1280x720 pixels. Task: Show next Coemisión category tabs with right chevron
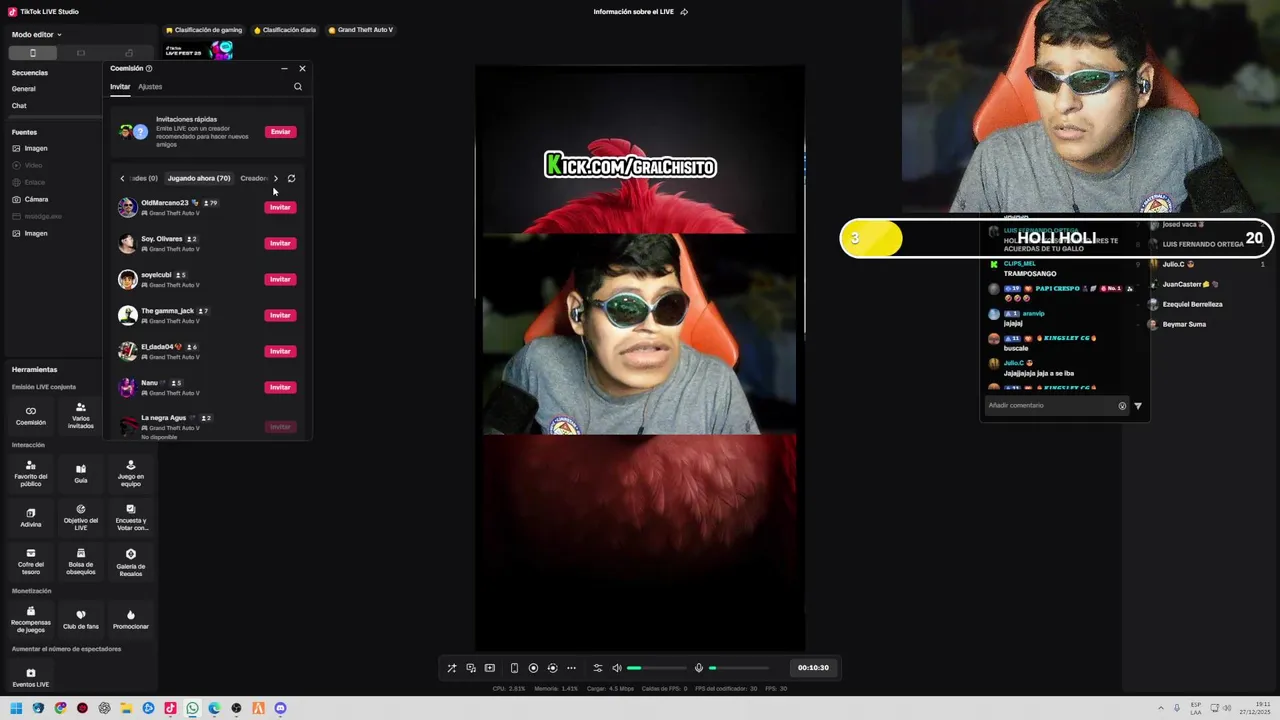[x=276, y=179]
